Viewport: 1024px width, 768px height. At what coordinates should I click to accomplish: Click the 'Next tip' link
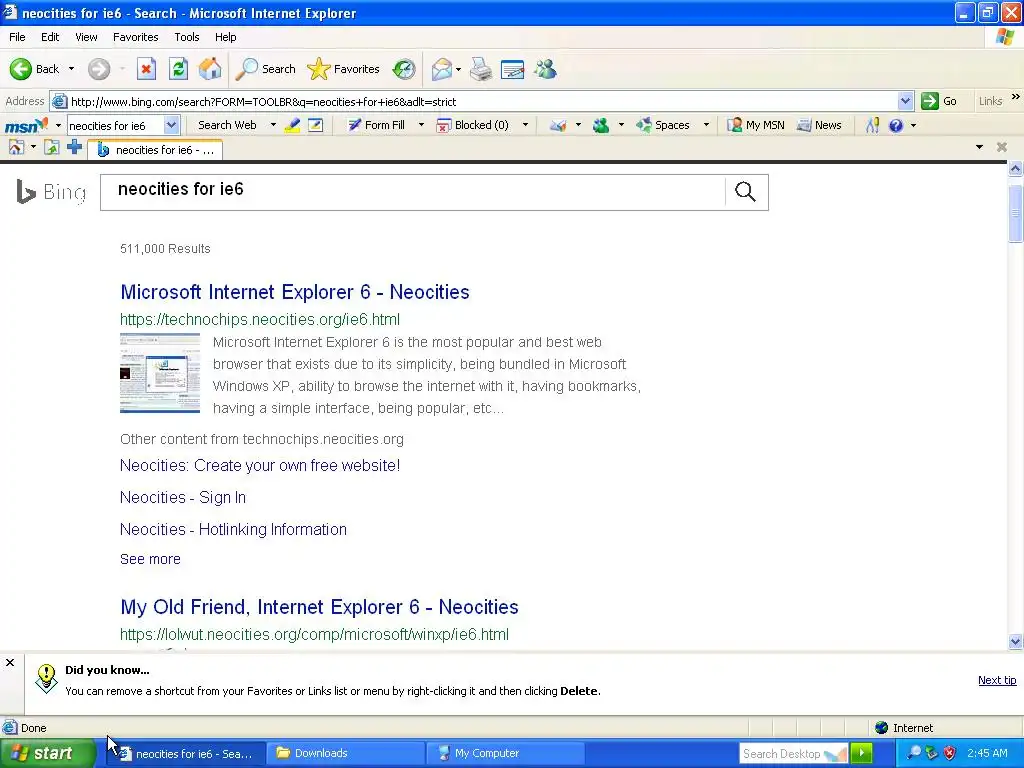[997, 680]
